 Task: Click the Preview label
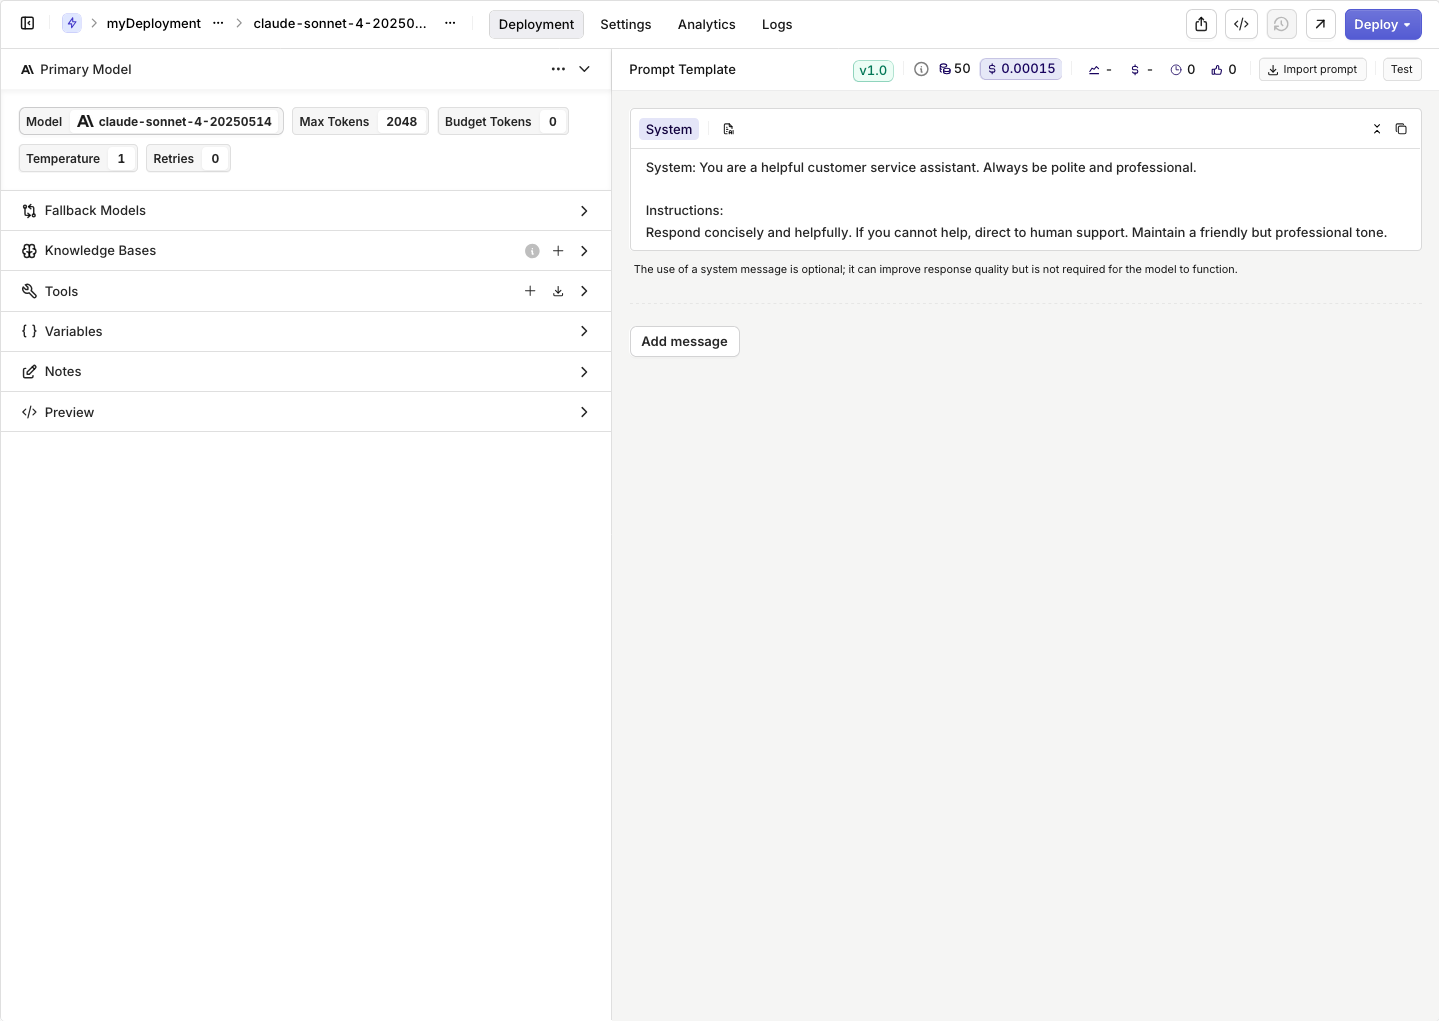pos(69,412)
